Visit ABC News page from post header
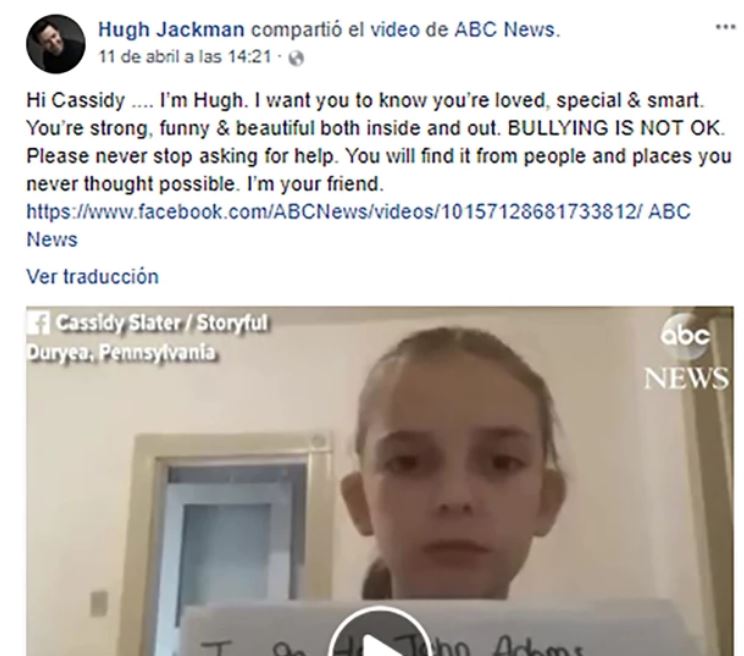744x656 pixels. (x=505, y=30)
